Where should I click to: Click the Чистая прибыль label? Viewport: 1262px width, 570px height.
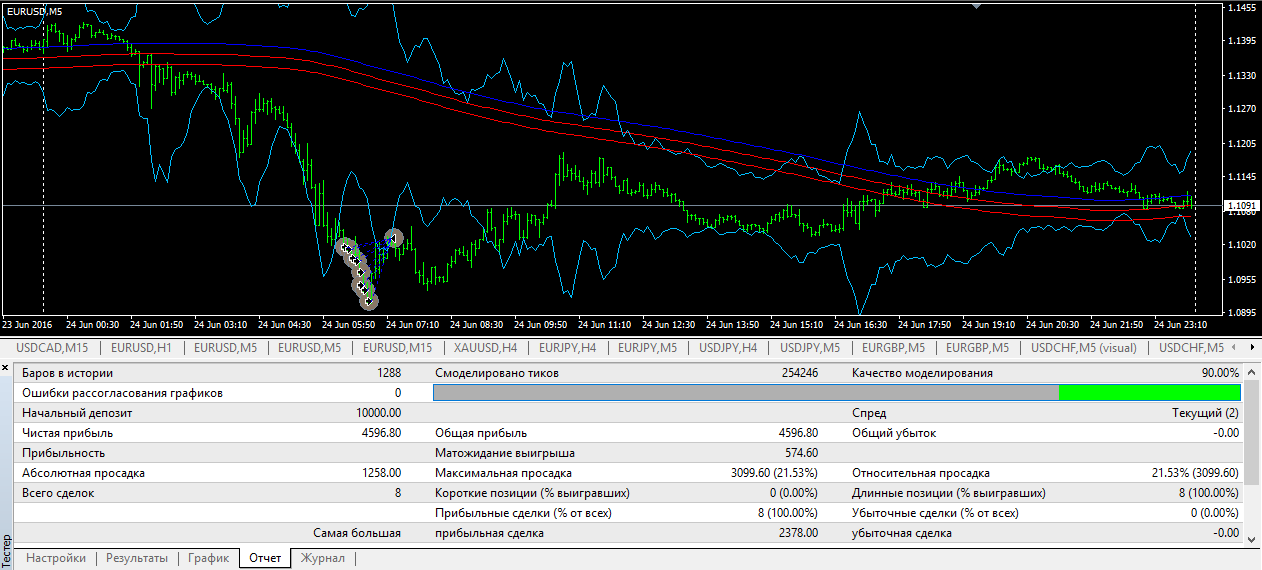coord(67,433)
